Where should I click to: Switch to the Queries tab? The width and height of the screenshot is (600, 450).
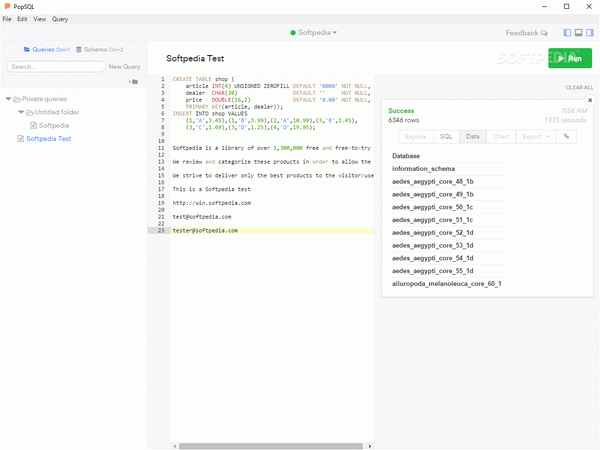click(47, 50)
